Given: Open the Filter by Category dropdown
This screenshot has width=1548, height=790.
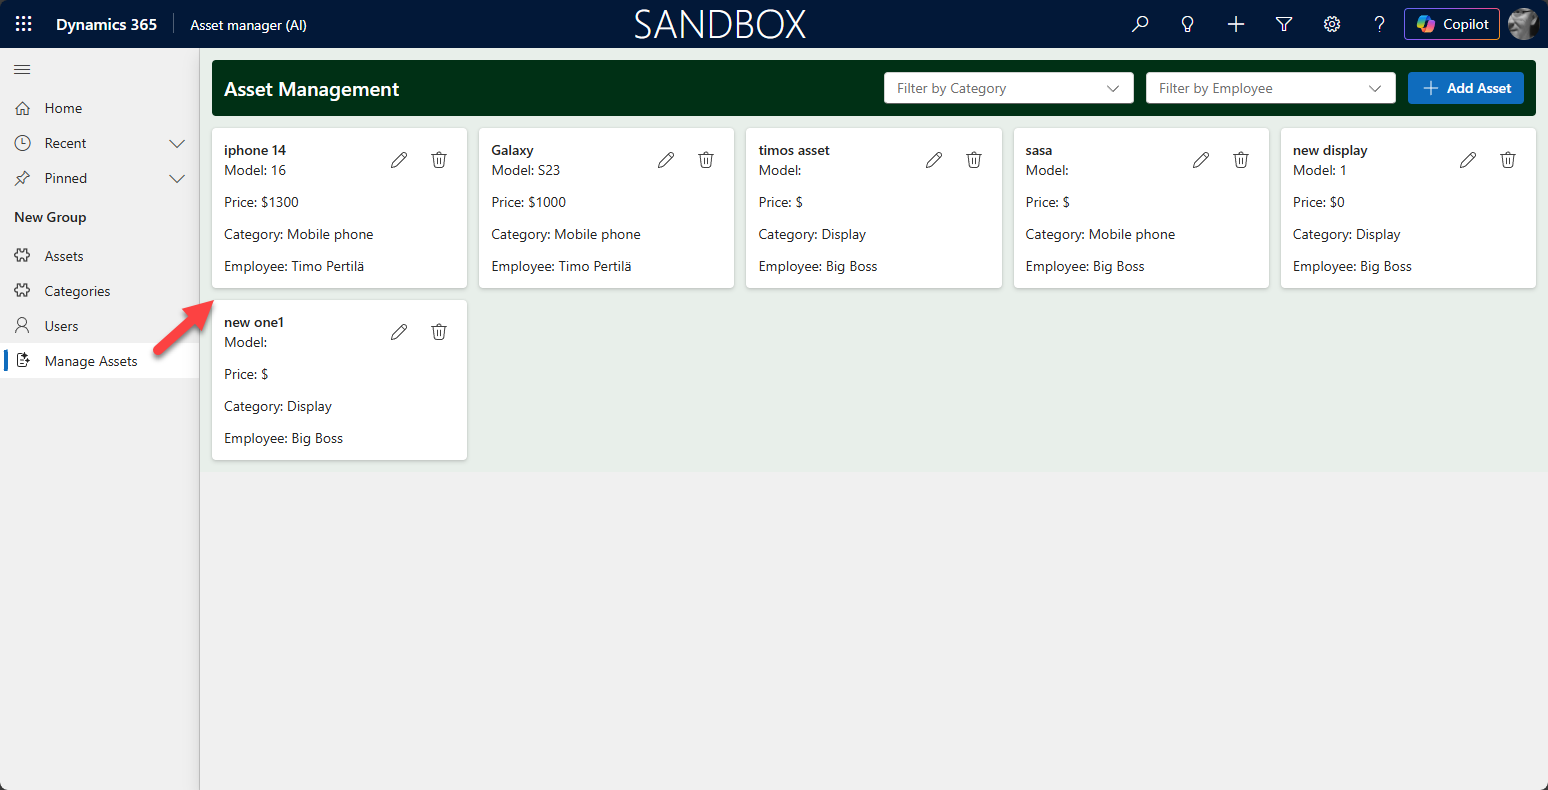Looking at the screenshot, I should tap(1008, 88).
